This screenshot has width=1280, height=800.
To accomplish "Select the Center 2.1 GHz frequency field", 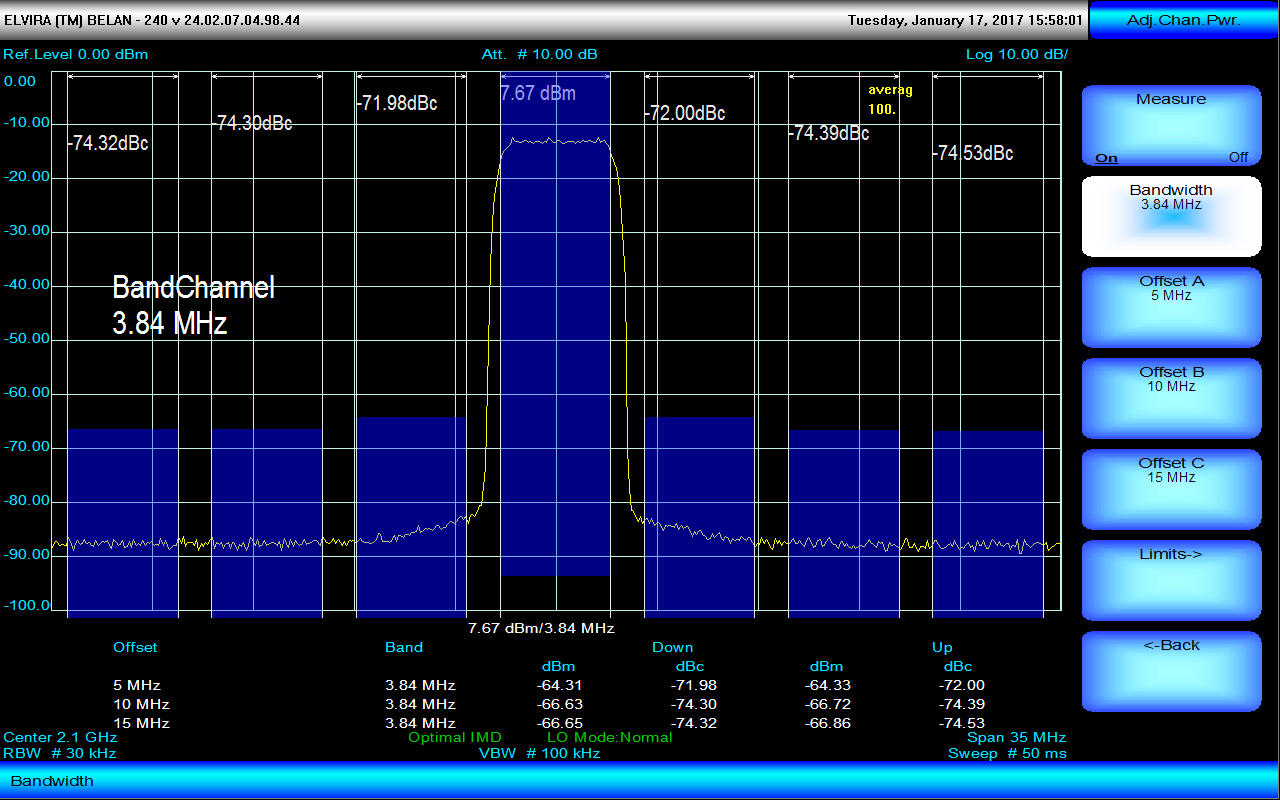I will 53,737.
